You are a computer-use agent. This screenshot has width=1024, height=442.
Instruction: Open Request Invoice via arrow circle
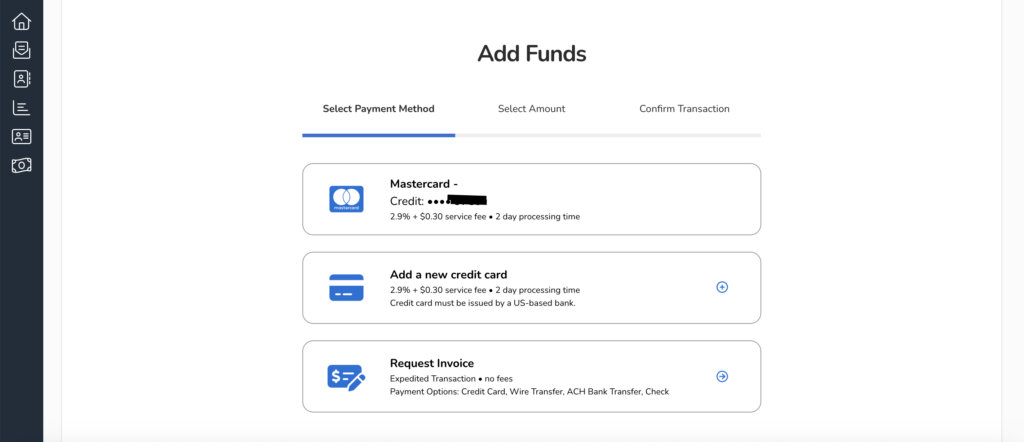click(x=722, y=377)
